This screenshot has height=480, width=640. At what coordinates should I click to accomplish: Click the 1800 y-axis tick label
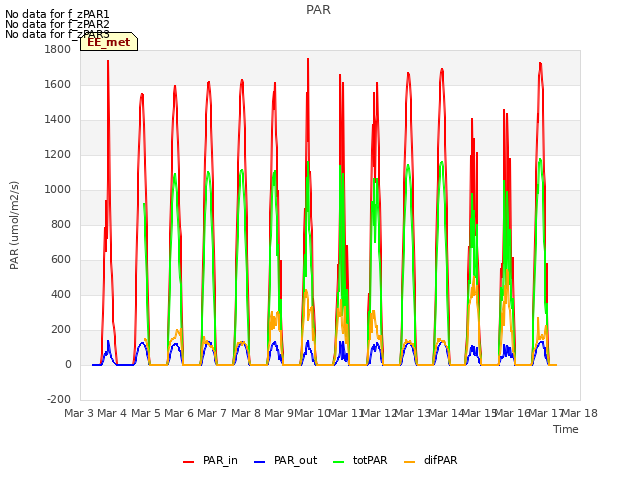58,50
